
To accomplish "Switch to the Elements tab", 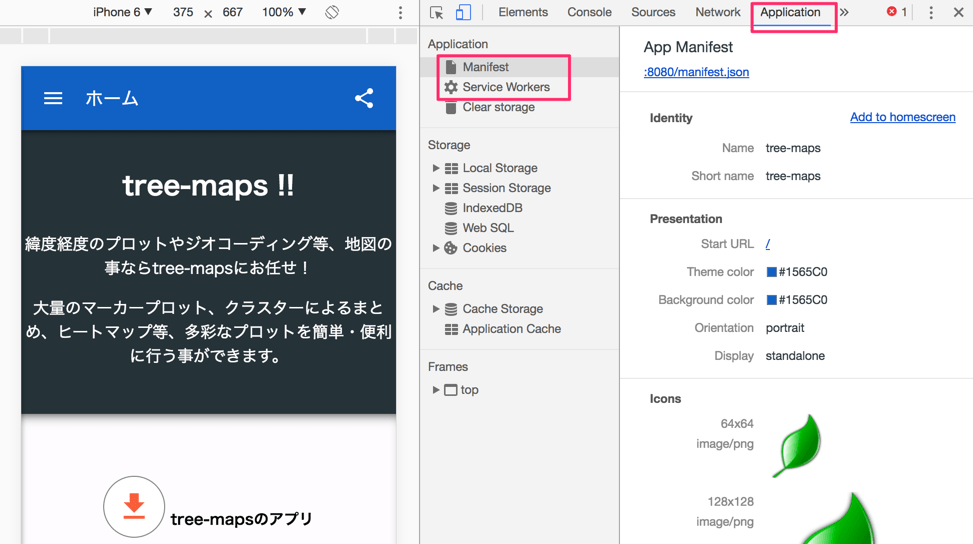I will (x=523, y=12).
